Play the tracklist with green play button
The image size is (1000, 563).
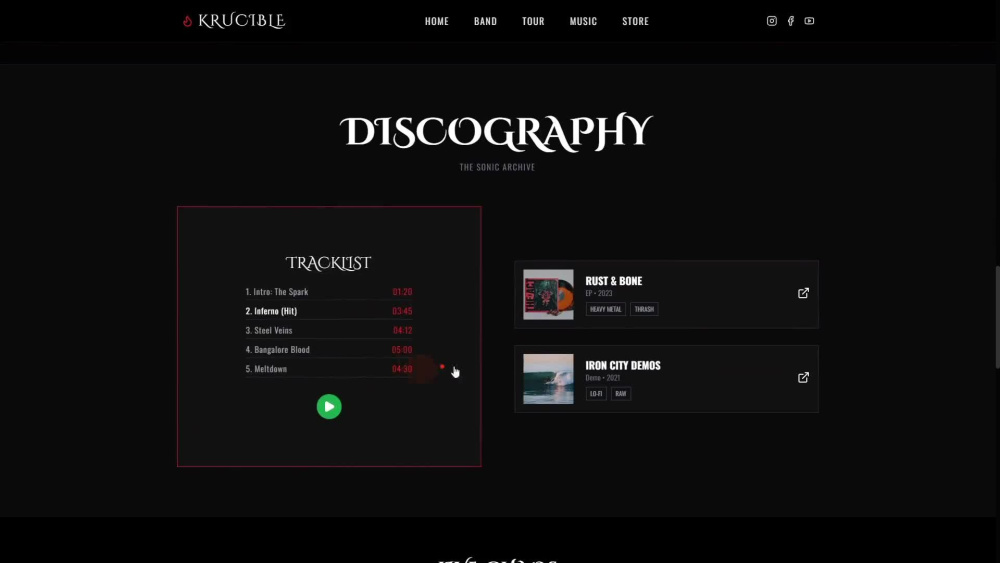(329, 407)
